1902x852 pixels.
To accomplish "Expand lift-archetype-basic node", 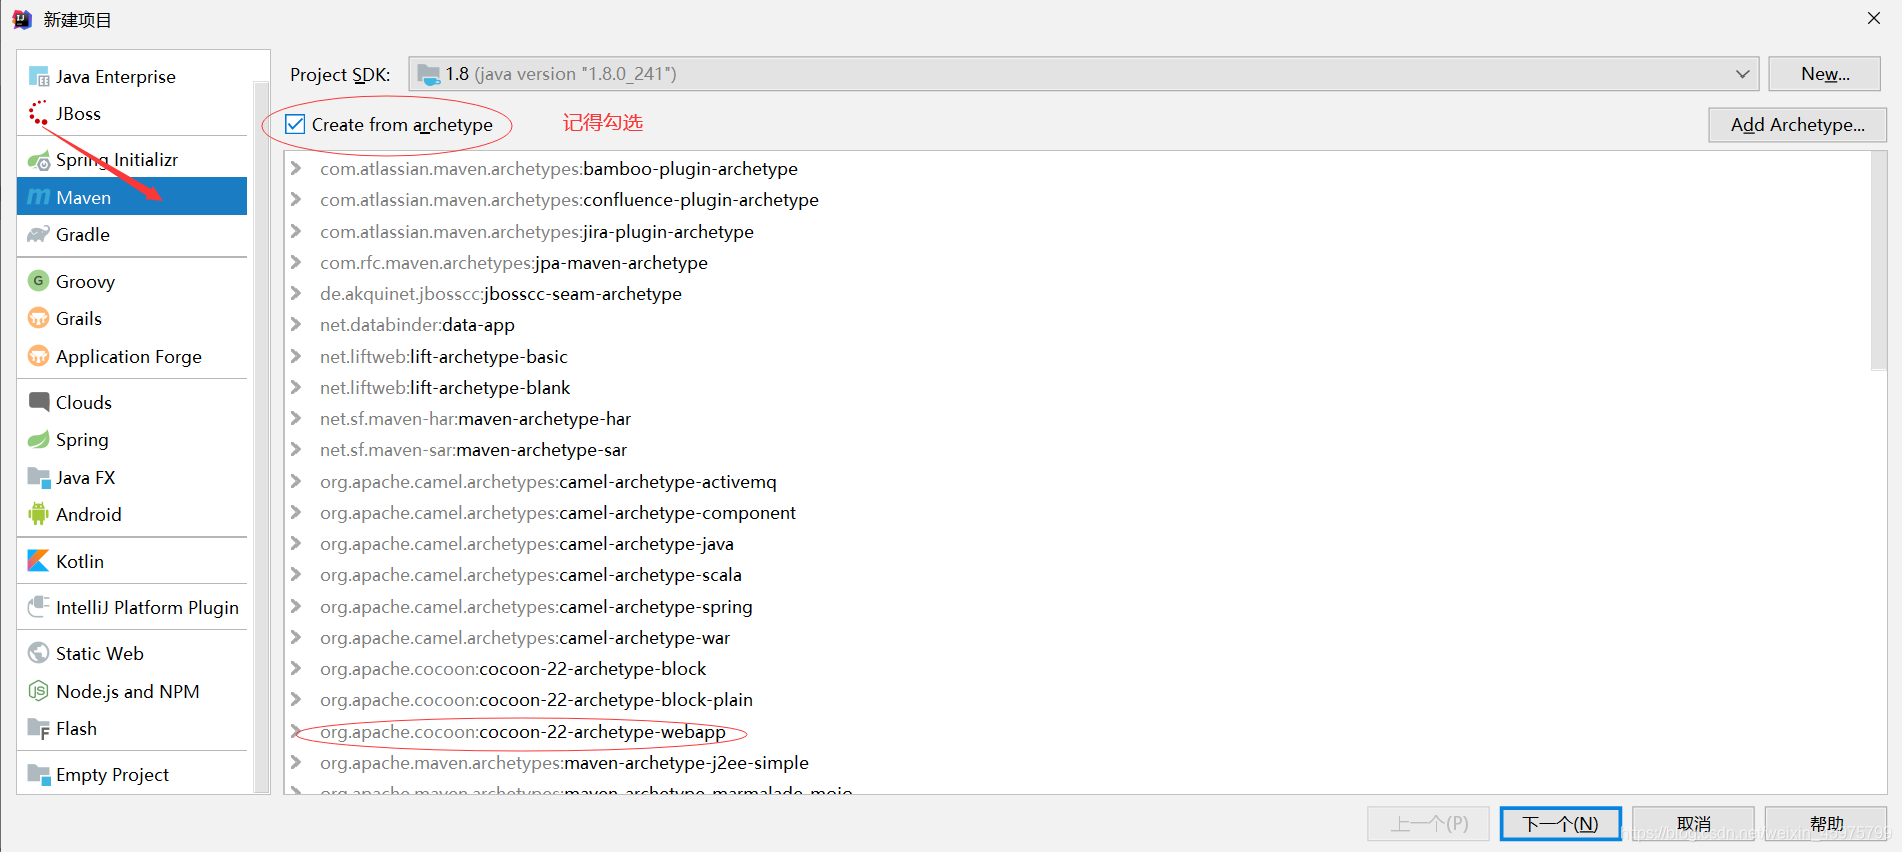I will [x=296, y=356].
